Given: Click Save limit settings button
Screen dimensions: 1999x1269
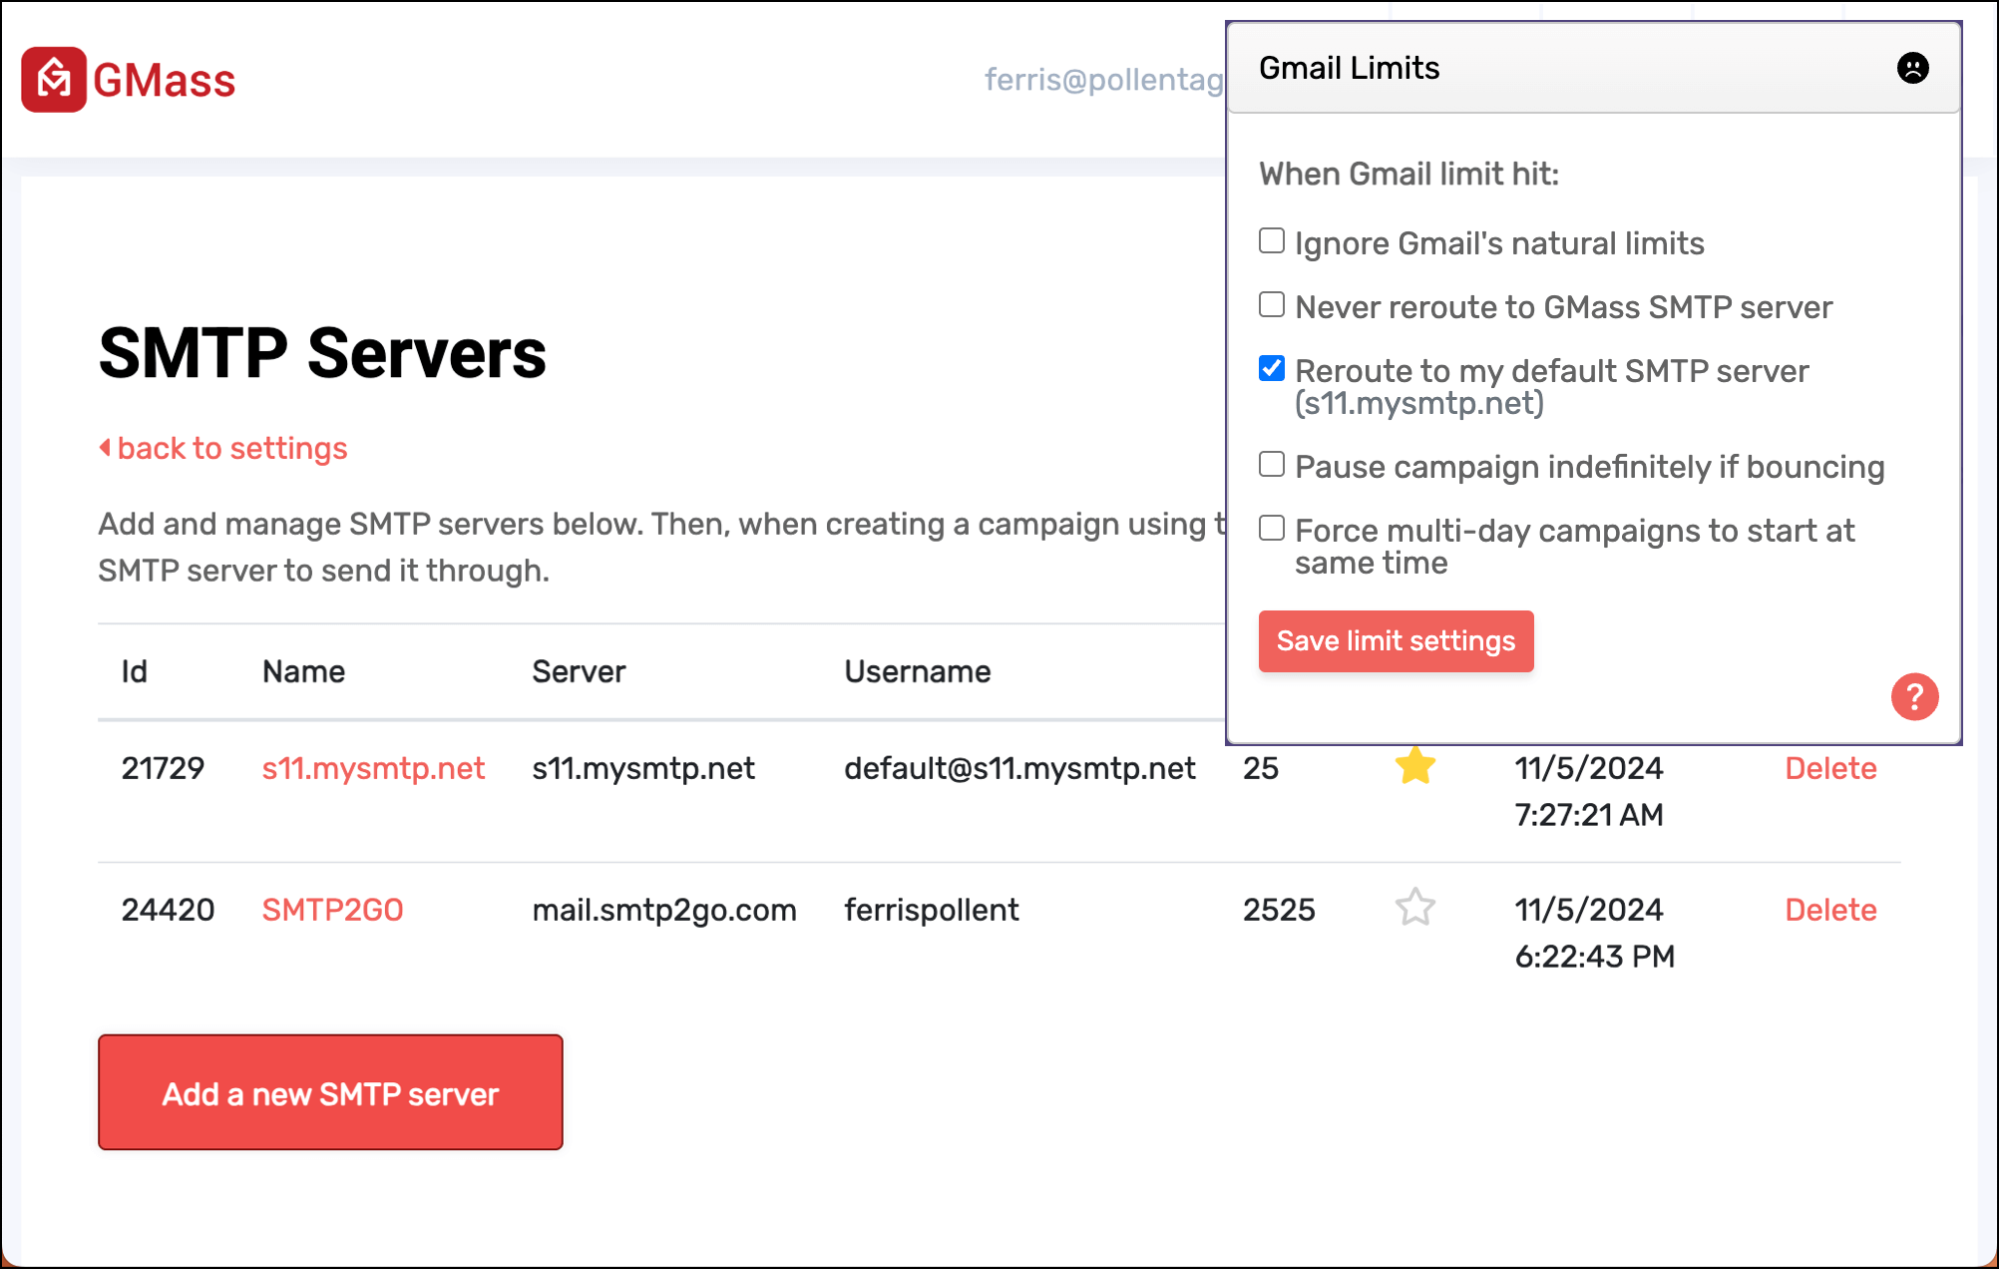Looking at the screenshot, I should [x=1395, y=641].
